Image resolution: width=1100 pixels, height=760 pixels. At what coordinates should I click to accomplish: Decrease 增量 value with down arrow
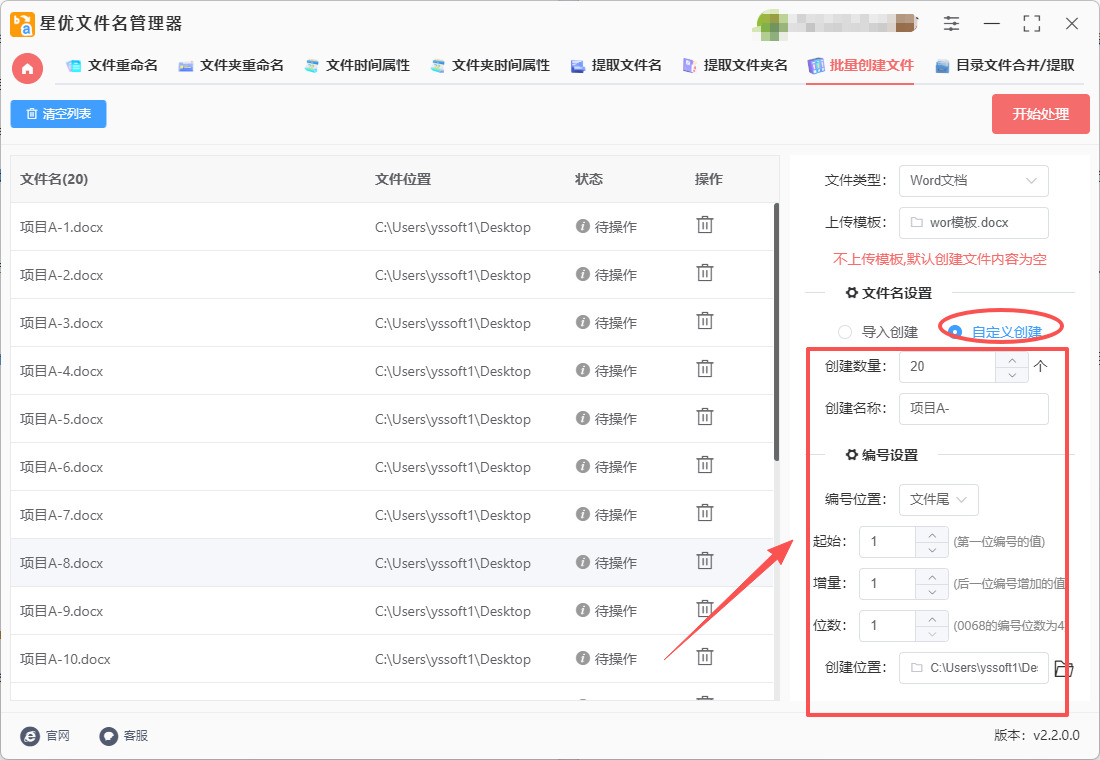pos(932,592)
